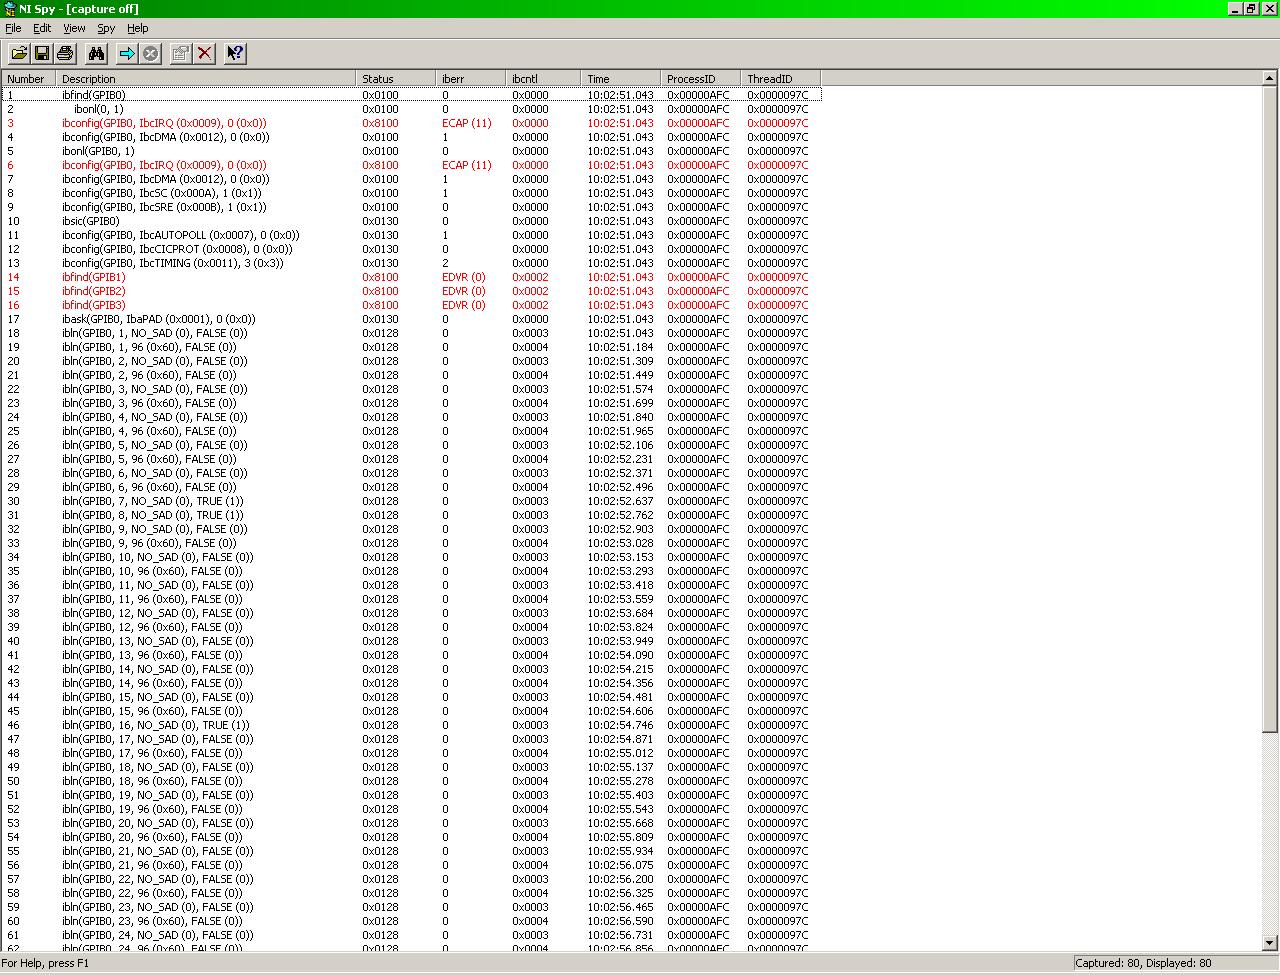Viewport: 1280px width, 975px height.
Task: Click the scrollbar down arrow
Action: click(x=1270, y=942)
